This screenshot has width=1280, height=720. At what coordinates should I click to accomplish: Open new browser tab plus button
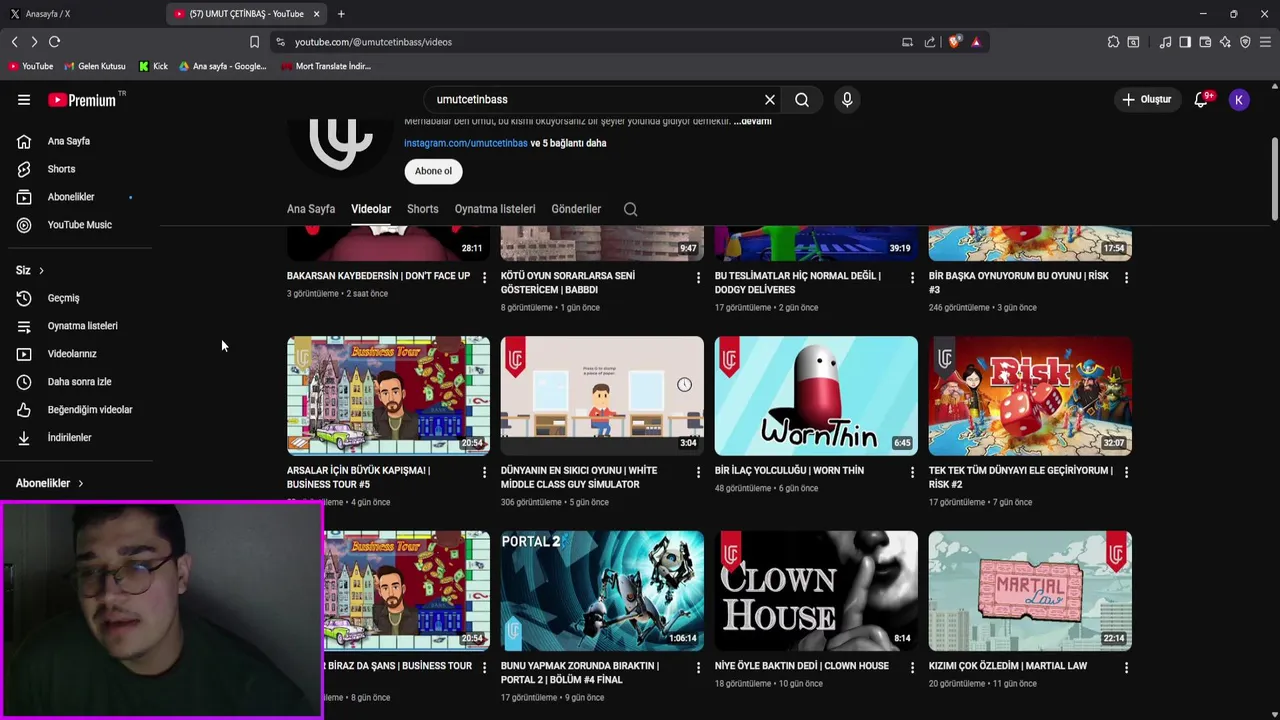click(x=341, y=14)
